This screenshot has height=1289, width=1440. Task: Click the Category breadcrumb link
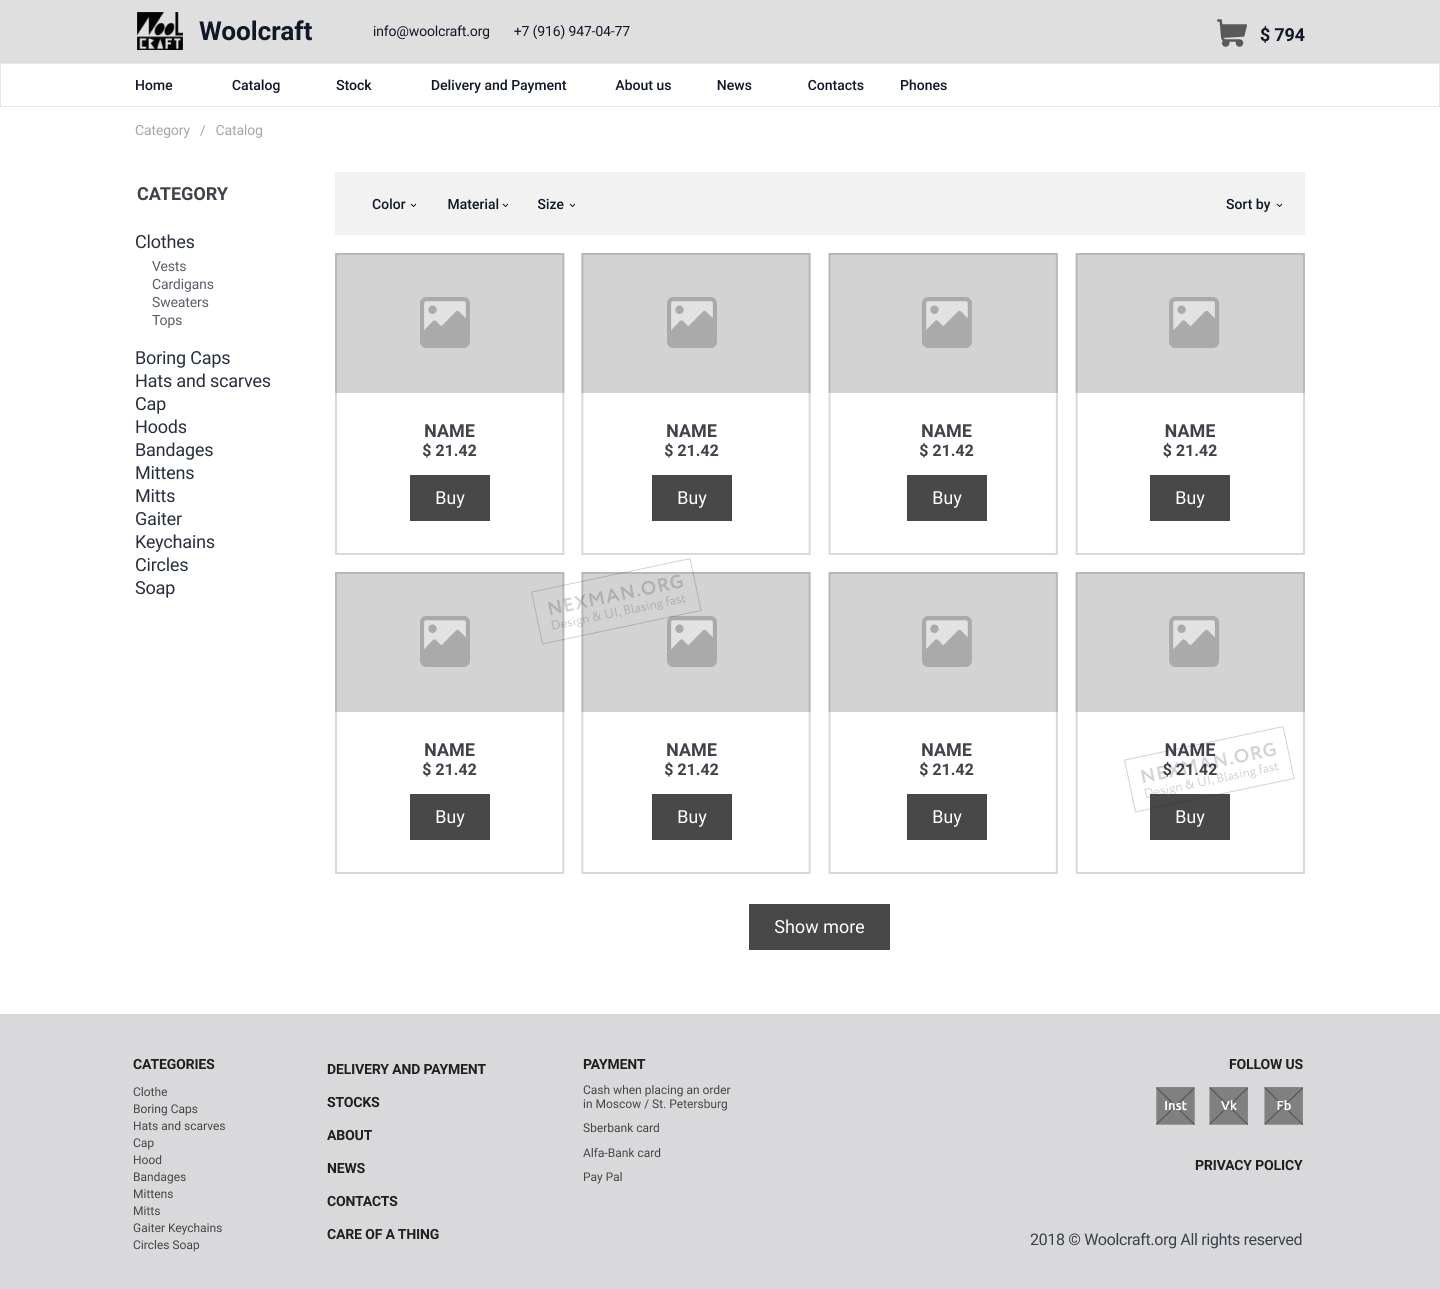162,130
